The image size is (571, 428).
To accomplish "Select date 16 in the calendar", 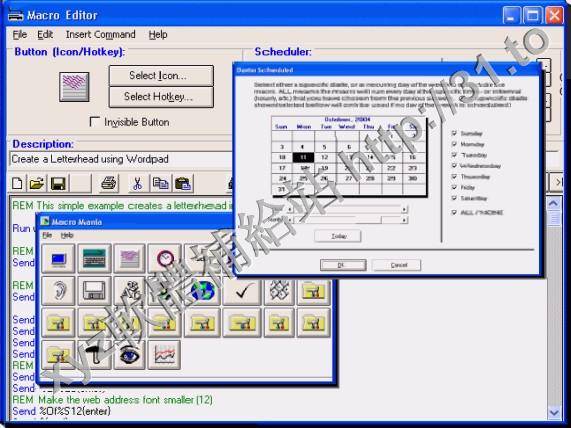I will (x=412, y=157).
